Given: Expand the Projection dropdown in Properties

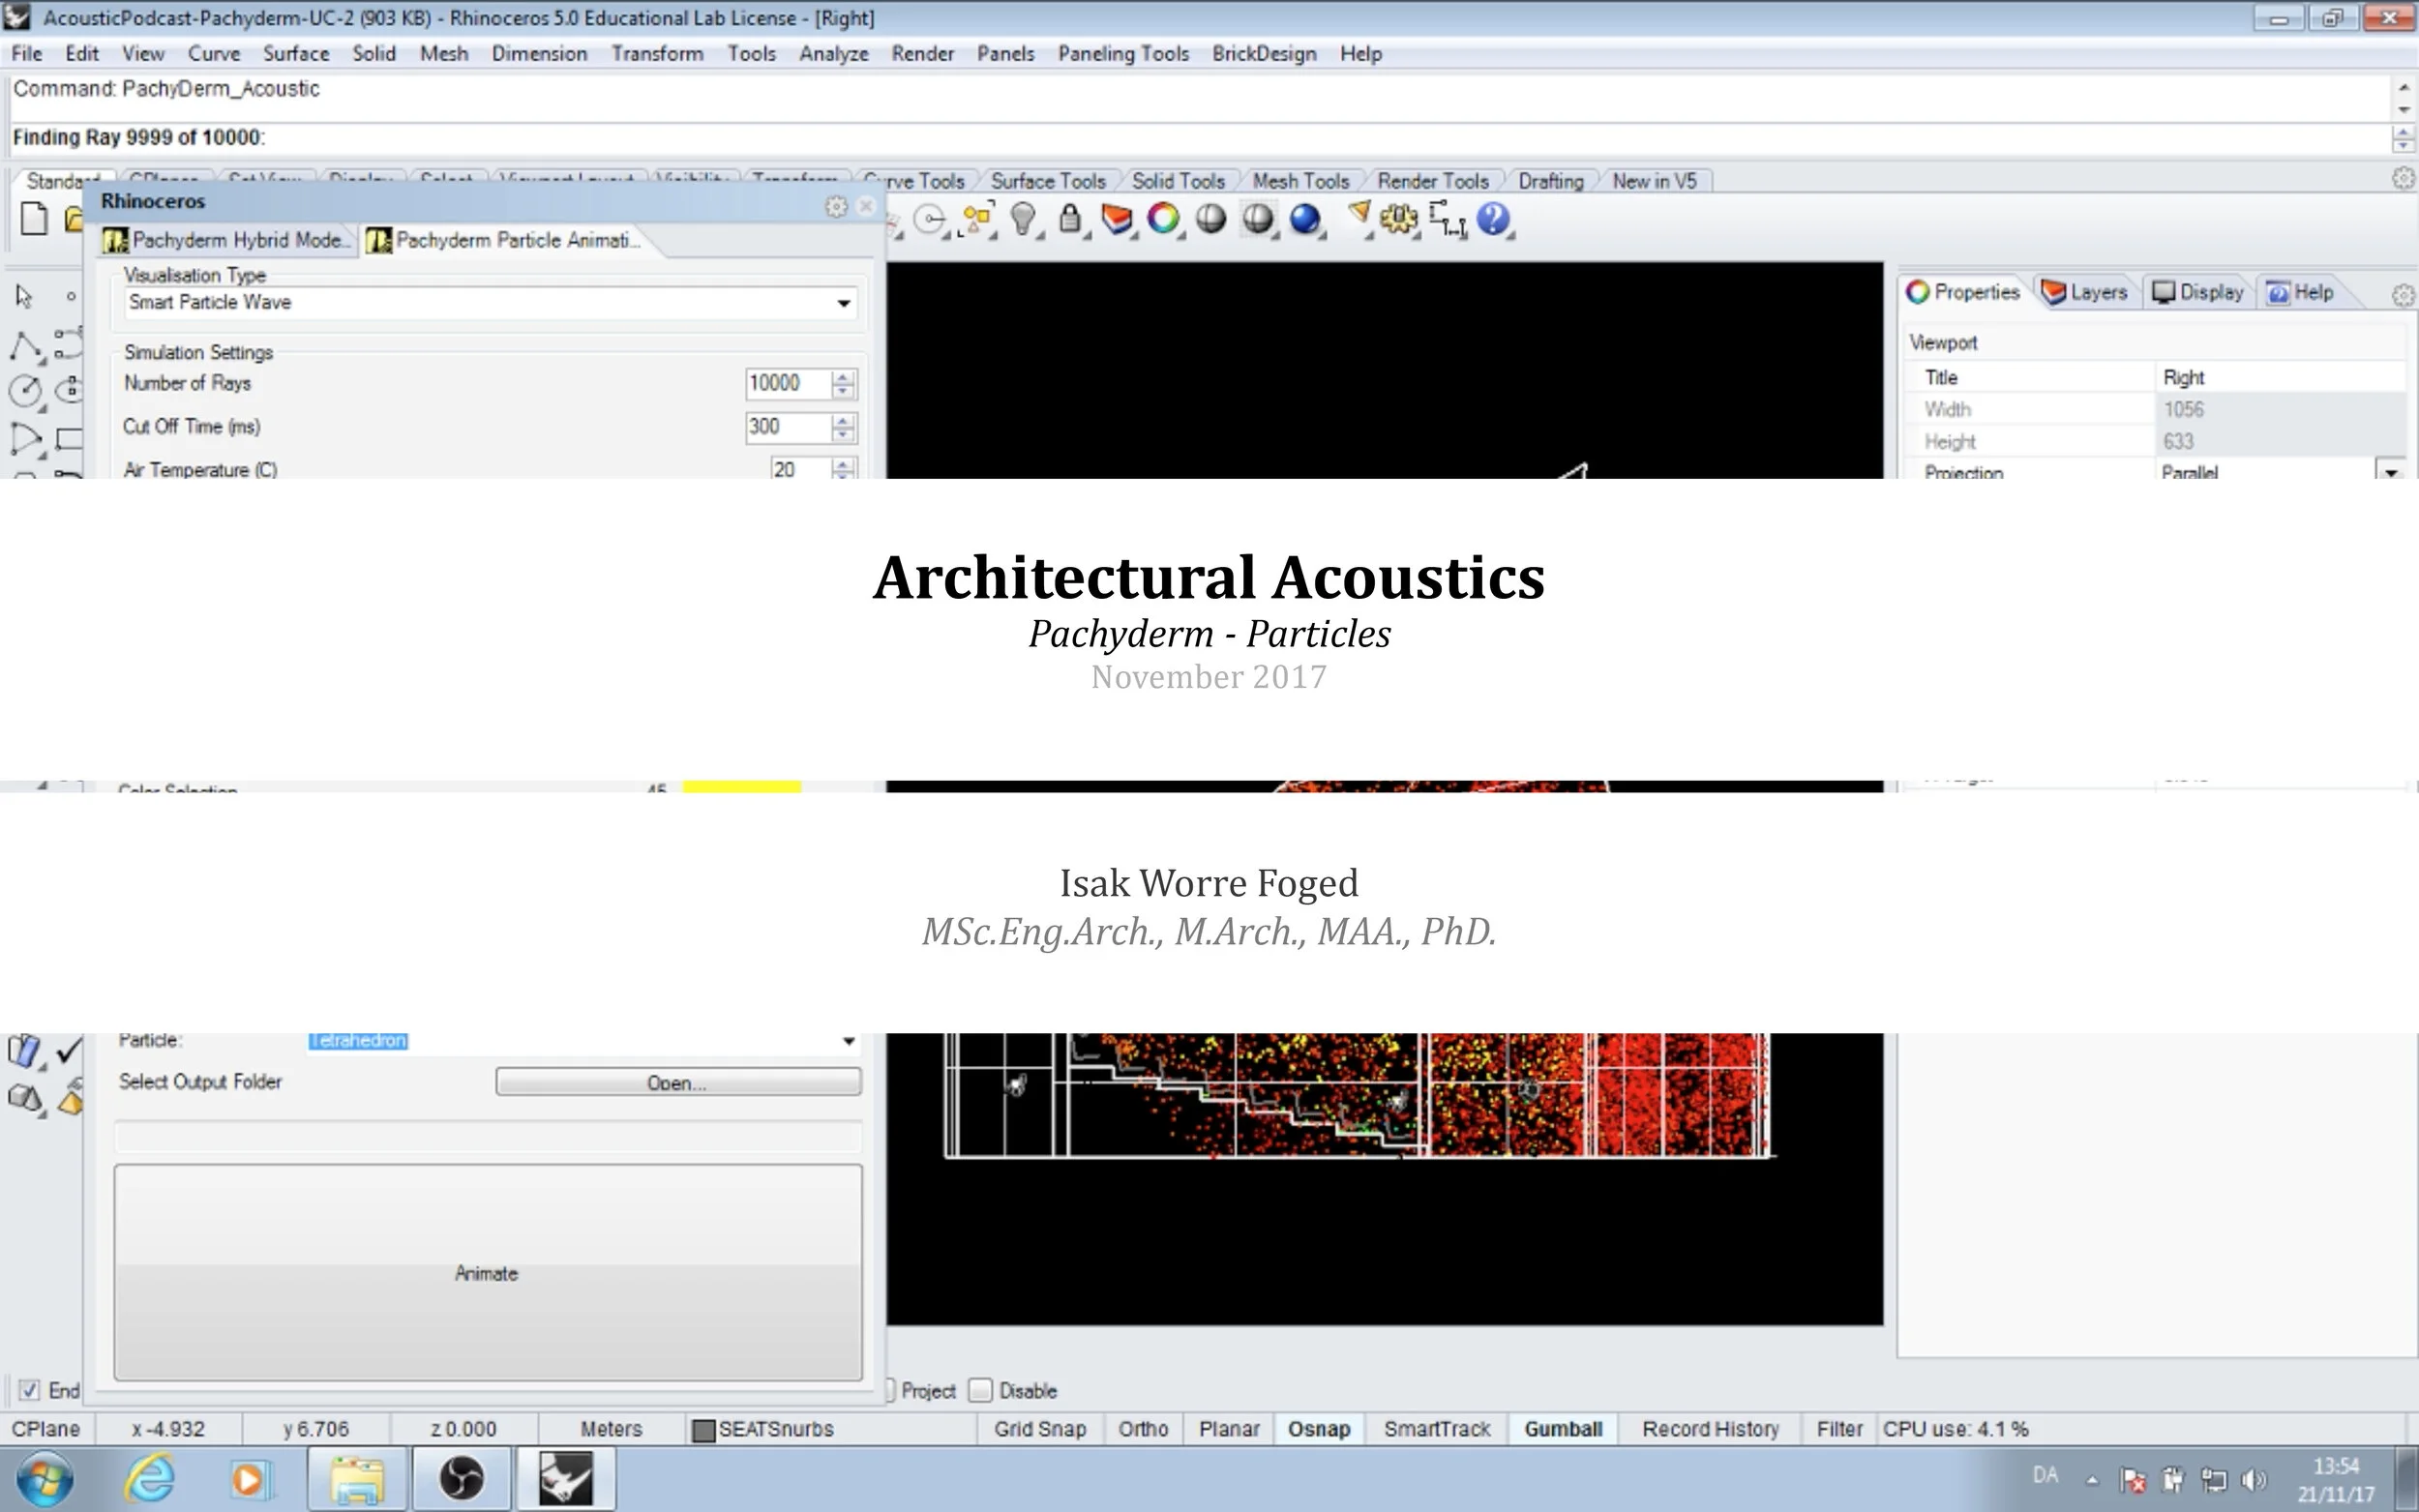Looking at the screenshot, I should click(x=2391, y=472).
